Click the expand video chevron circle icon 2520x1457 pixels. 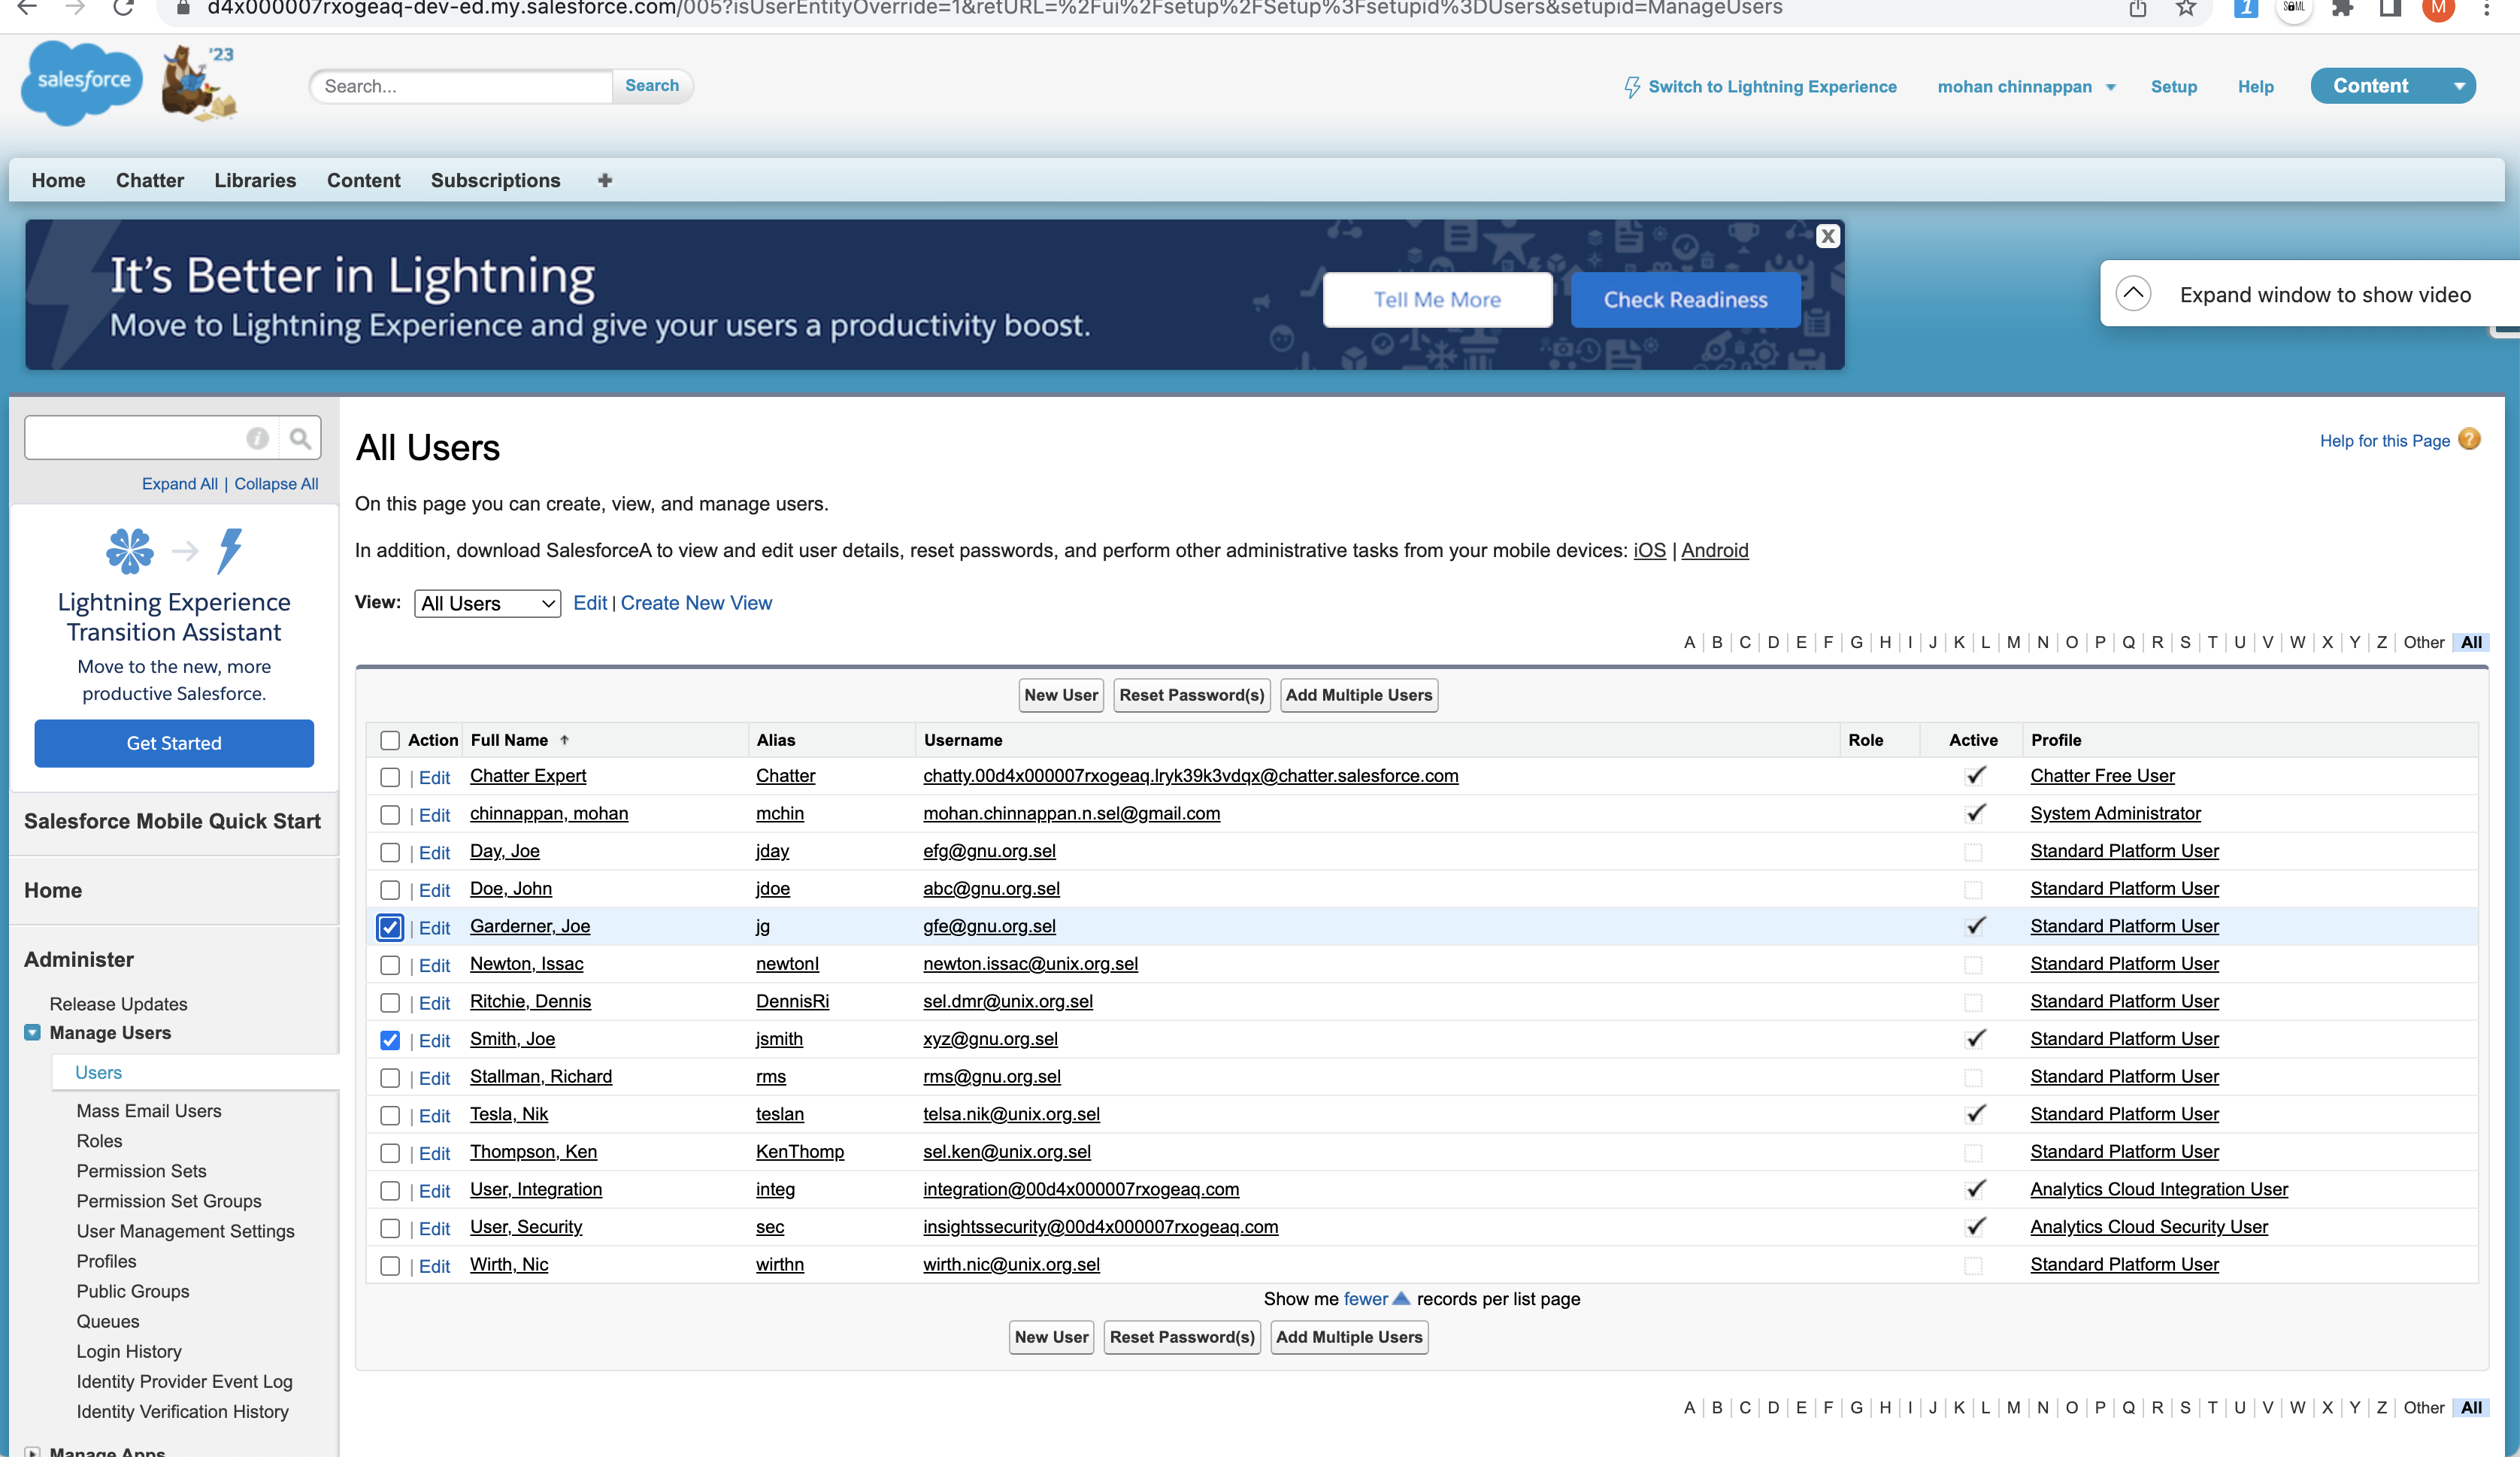point(2133,294)
